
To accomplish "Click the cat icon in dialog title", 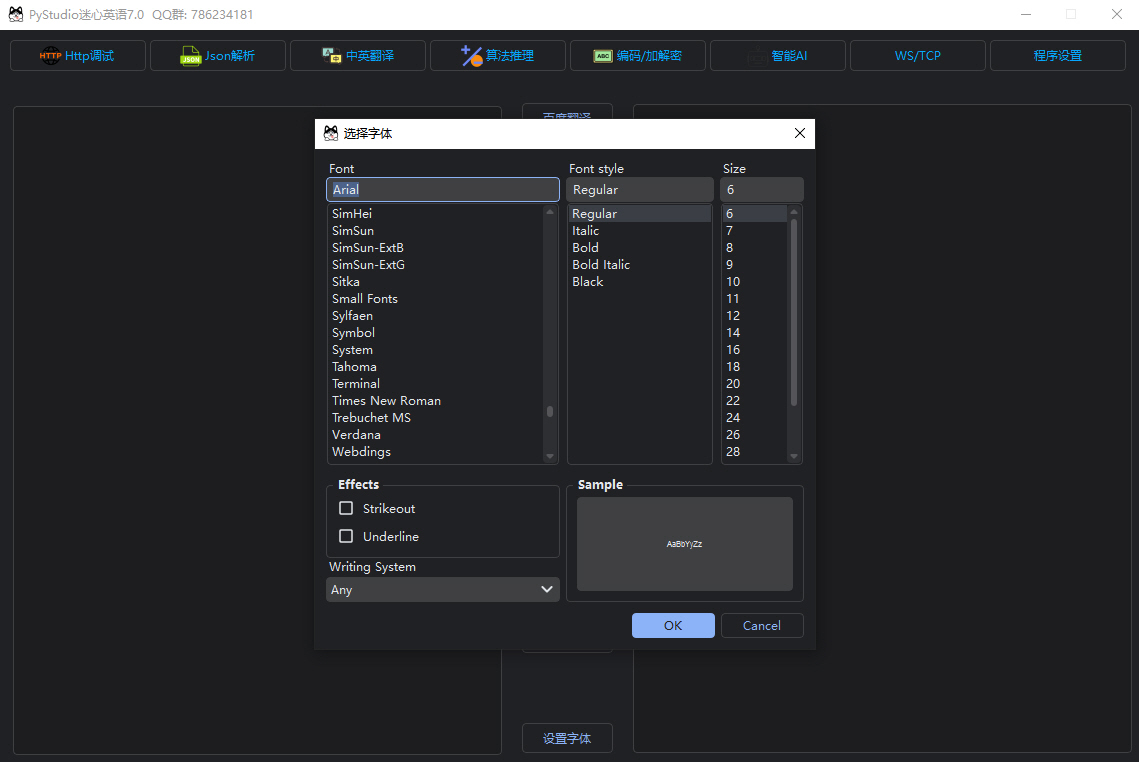I will coord(331,133).
